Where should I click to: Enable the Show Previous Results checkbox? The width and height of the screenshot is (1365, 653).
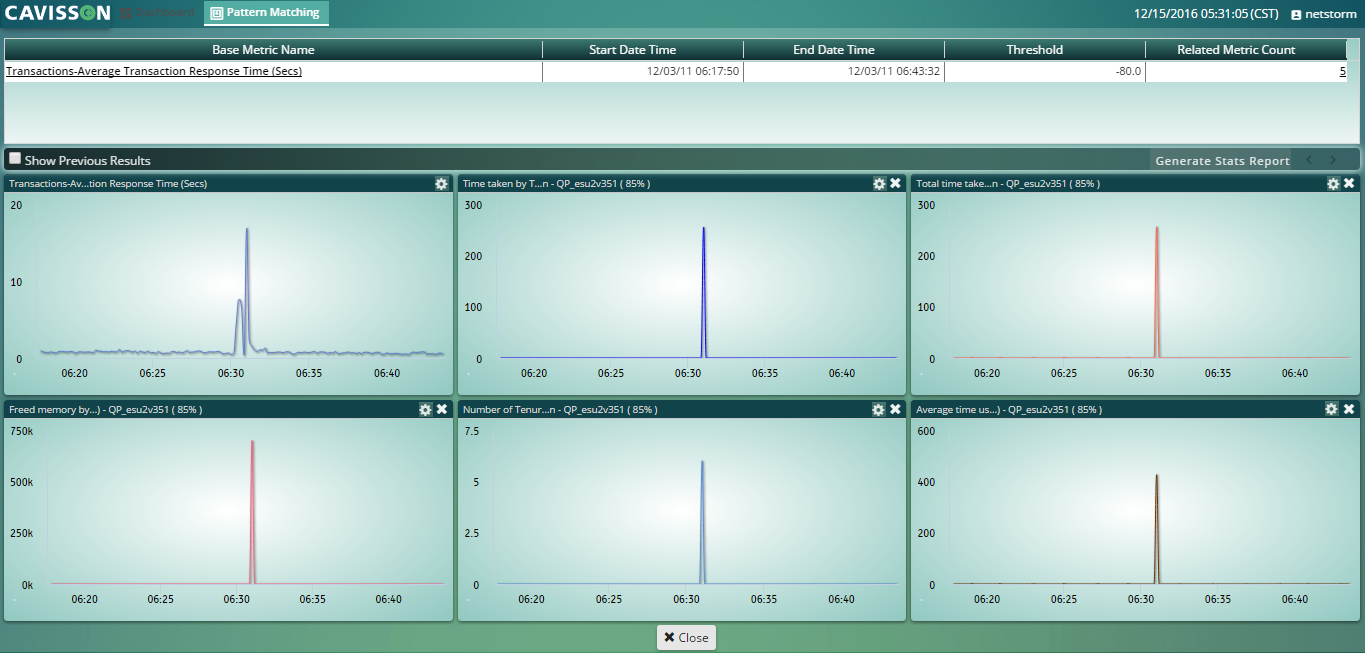point(15,159)
